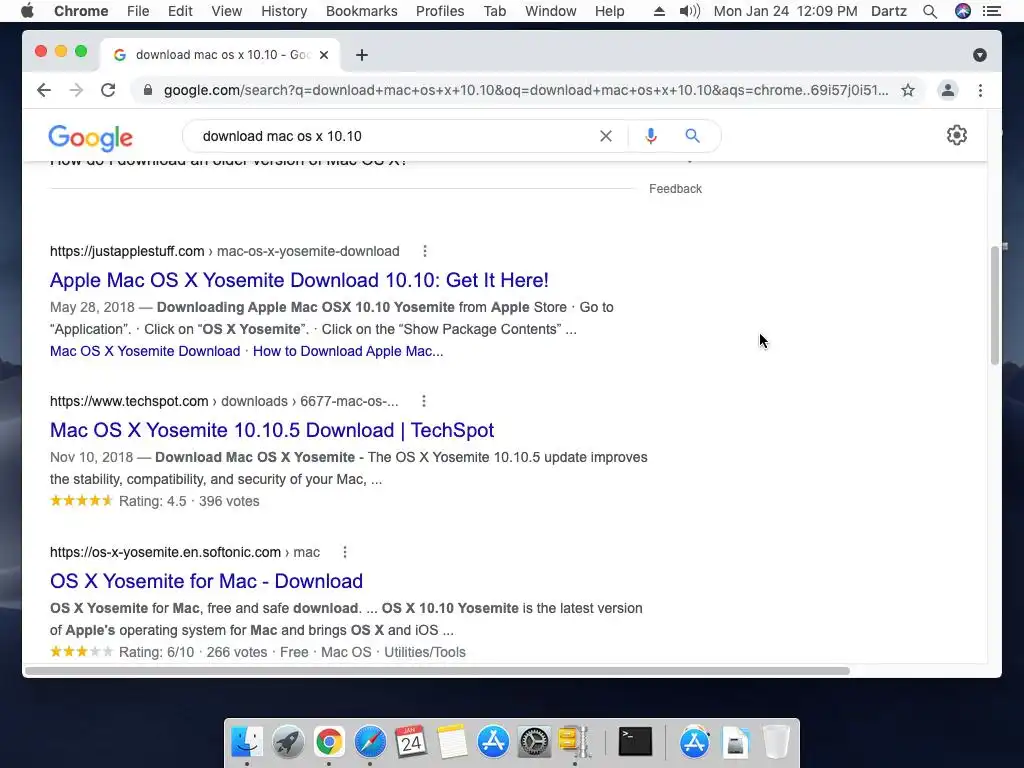Go back with the browser back arrow
The height and width of the screenshot is (768, 1024).
click(x=44, y=90)
